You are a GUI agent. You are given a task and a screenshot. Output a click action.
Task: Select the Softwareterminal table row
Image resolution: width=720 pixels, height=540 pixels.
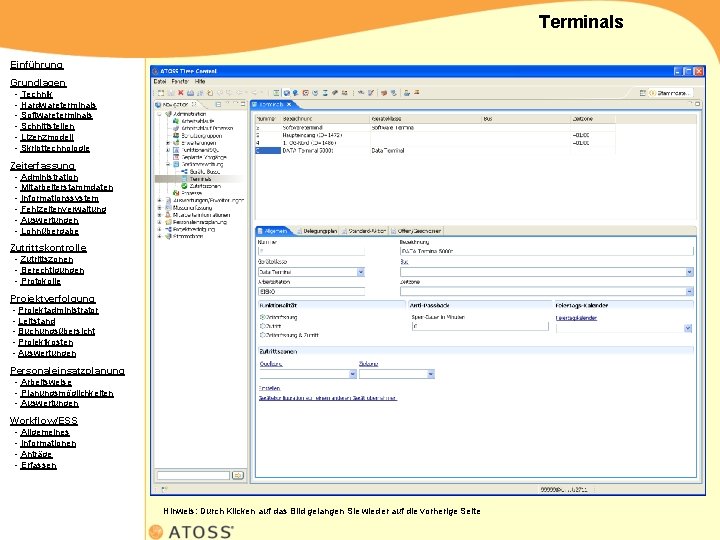pyautogui.click(x=435, y=128)
